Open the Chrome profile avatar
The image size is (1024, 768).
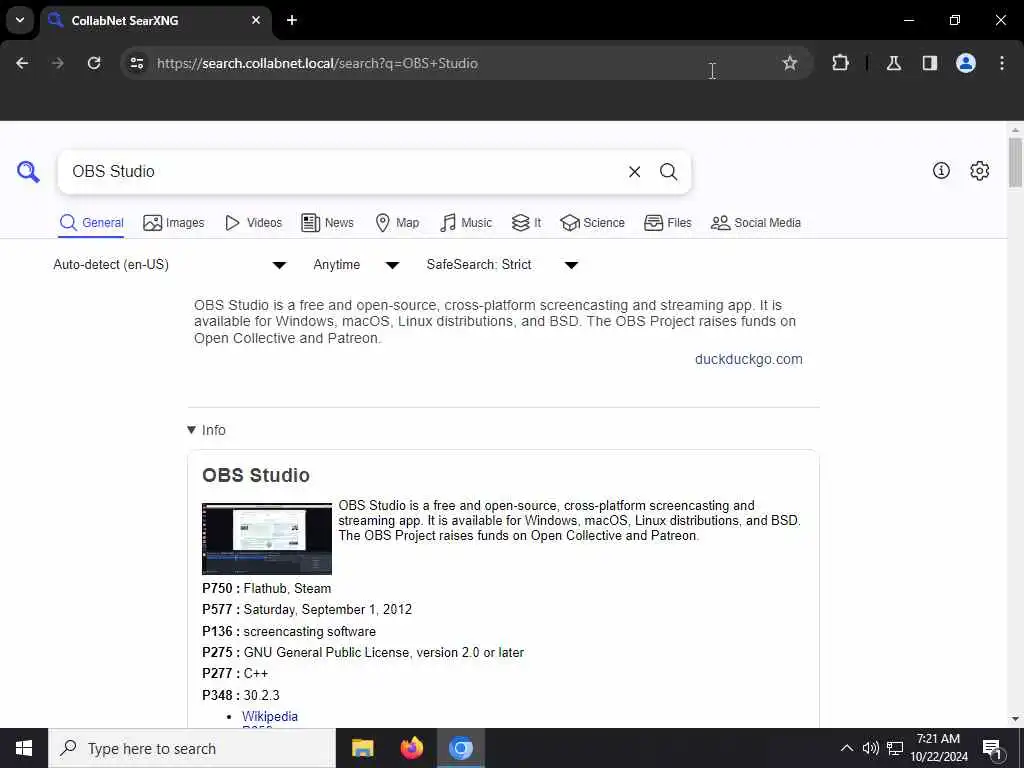tap(965, 63)
